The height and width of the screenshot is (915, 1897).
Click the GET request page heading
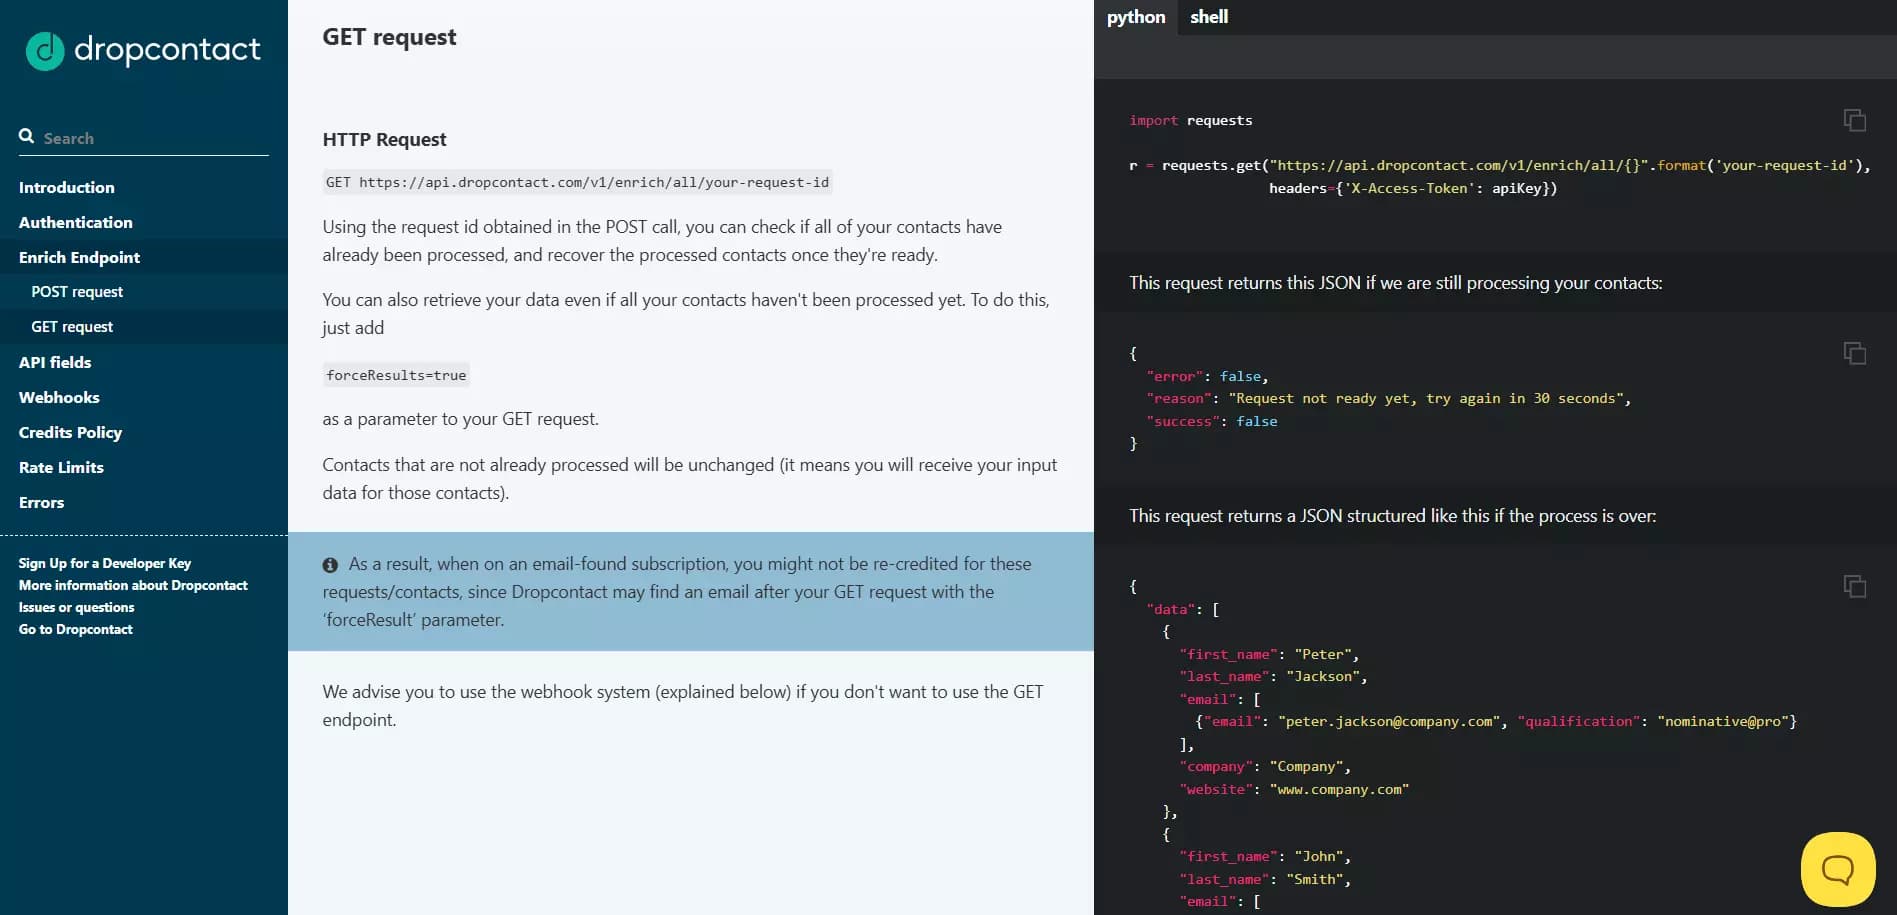point(389,37)
